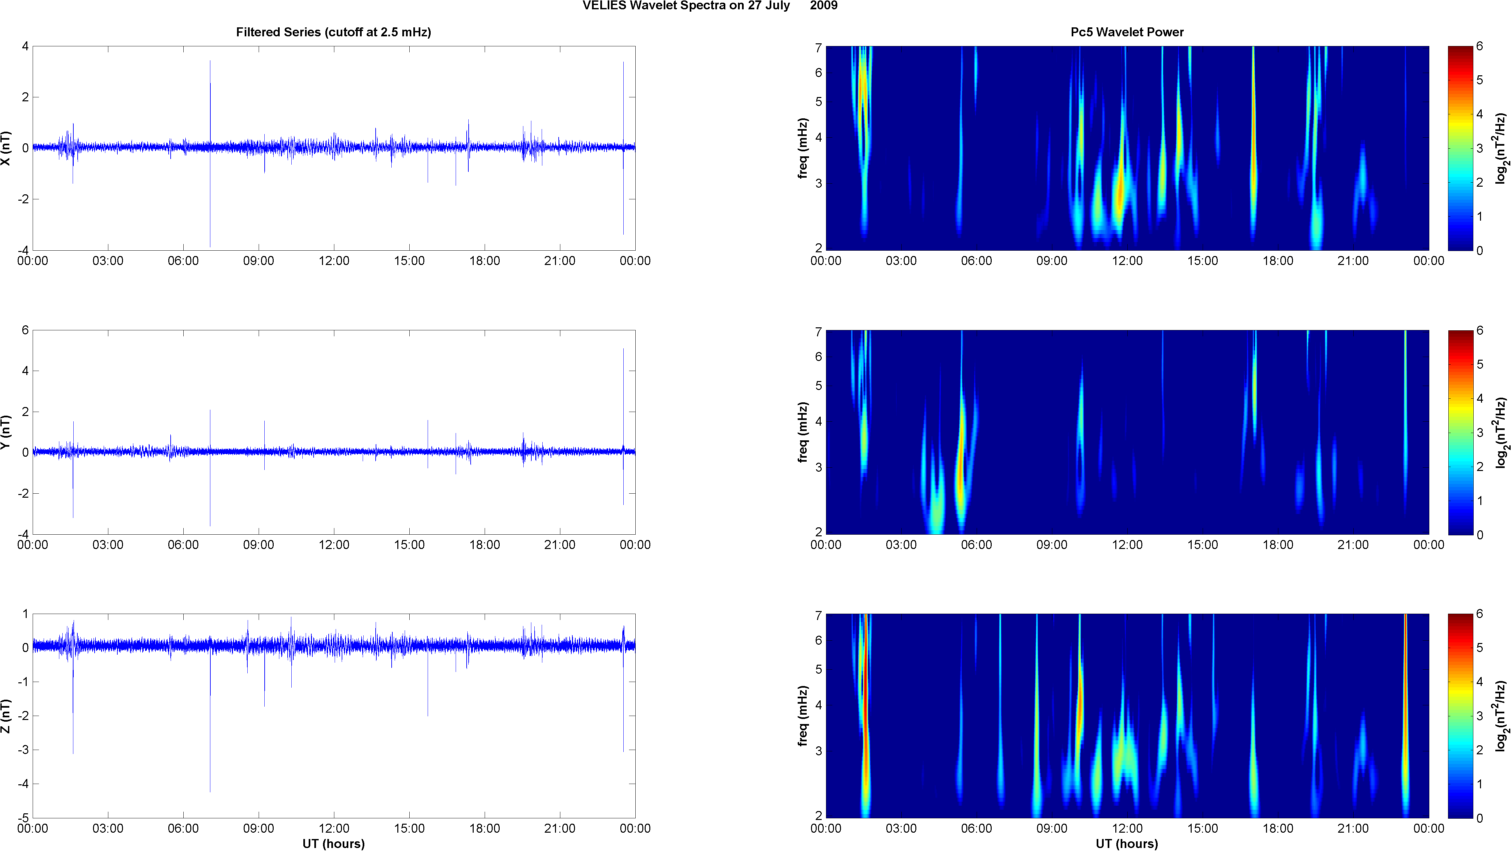The image size is (1511, 851).
Task: Click the Z component filtered time series plot
Action: click(334, 716)
